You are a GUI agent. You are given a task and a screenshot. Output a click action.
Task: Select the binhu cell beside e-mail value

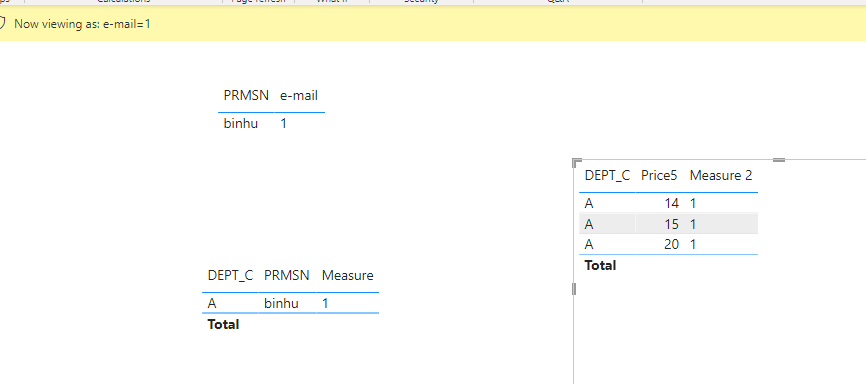241,123
